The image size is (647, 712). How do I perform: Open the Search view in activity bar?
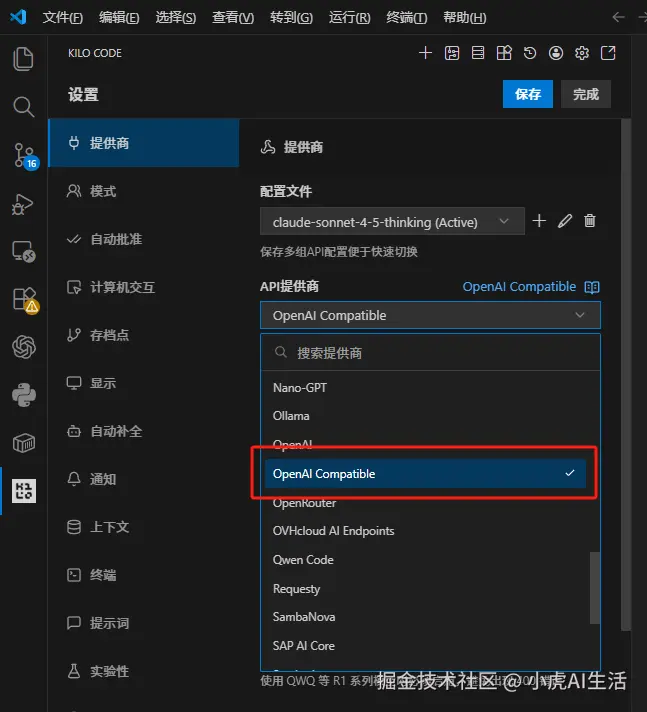23,107
